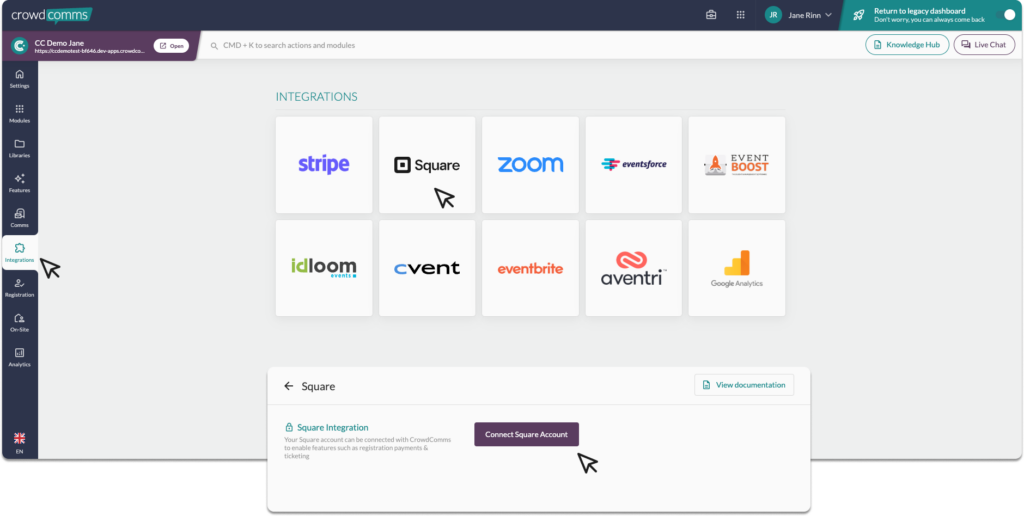The image size is (1024, 516).
Task: Open Analytics chart icon in sidebar
Action: coord(19,357)
